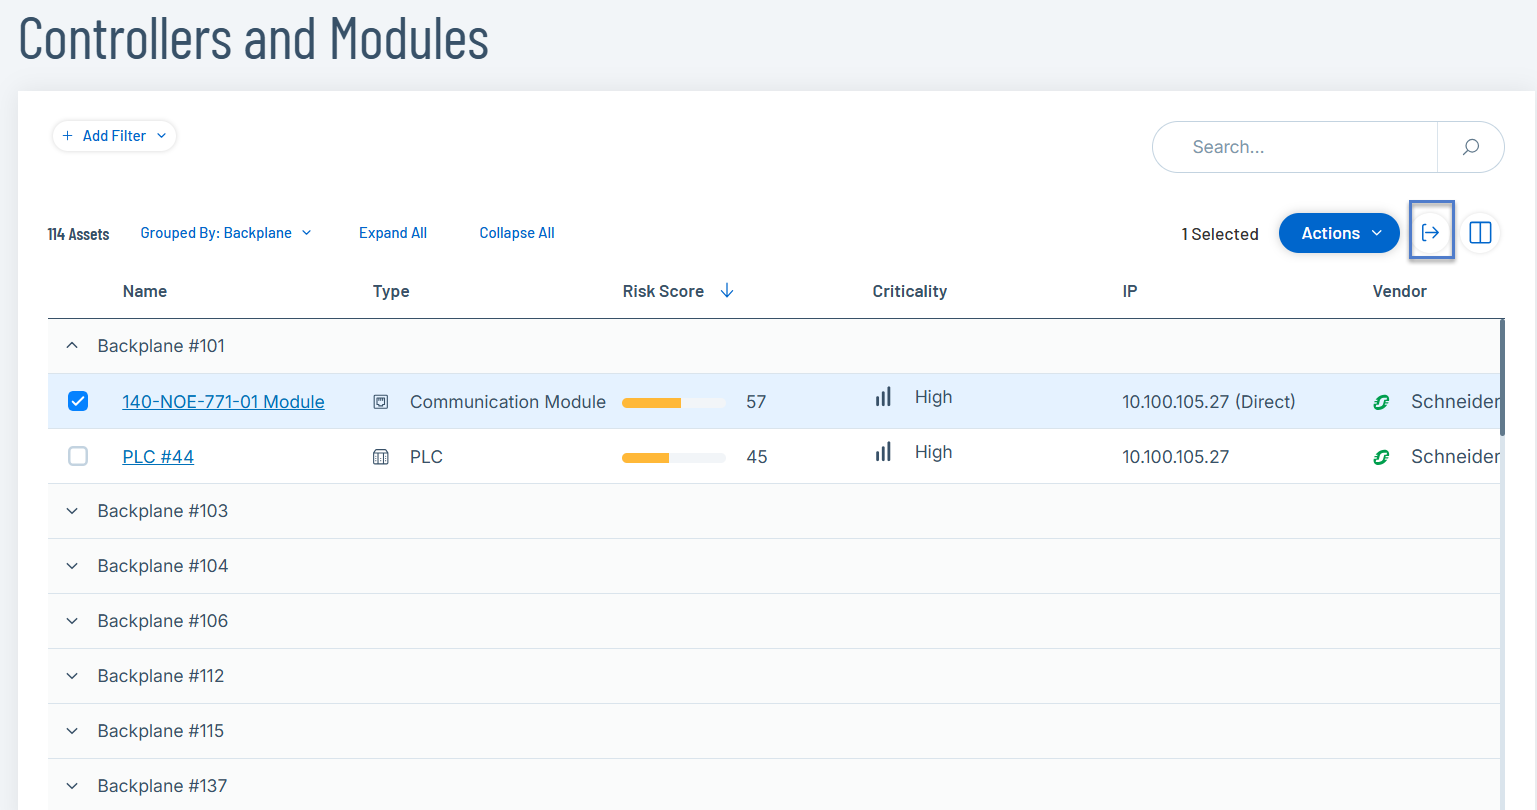Click the search magnifier icon
This screenshot has width=1537, height=810.
pos(1470,147)
